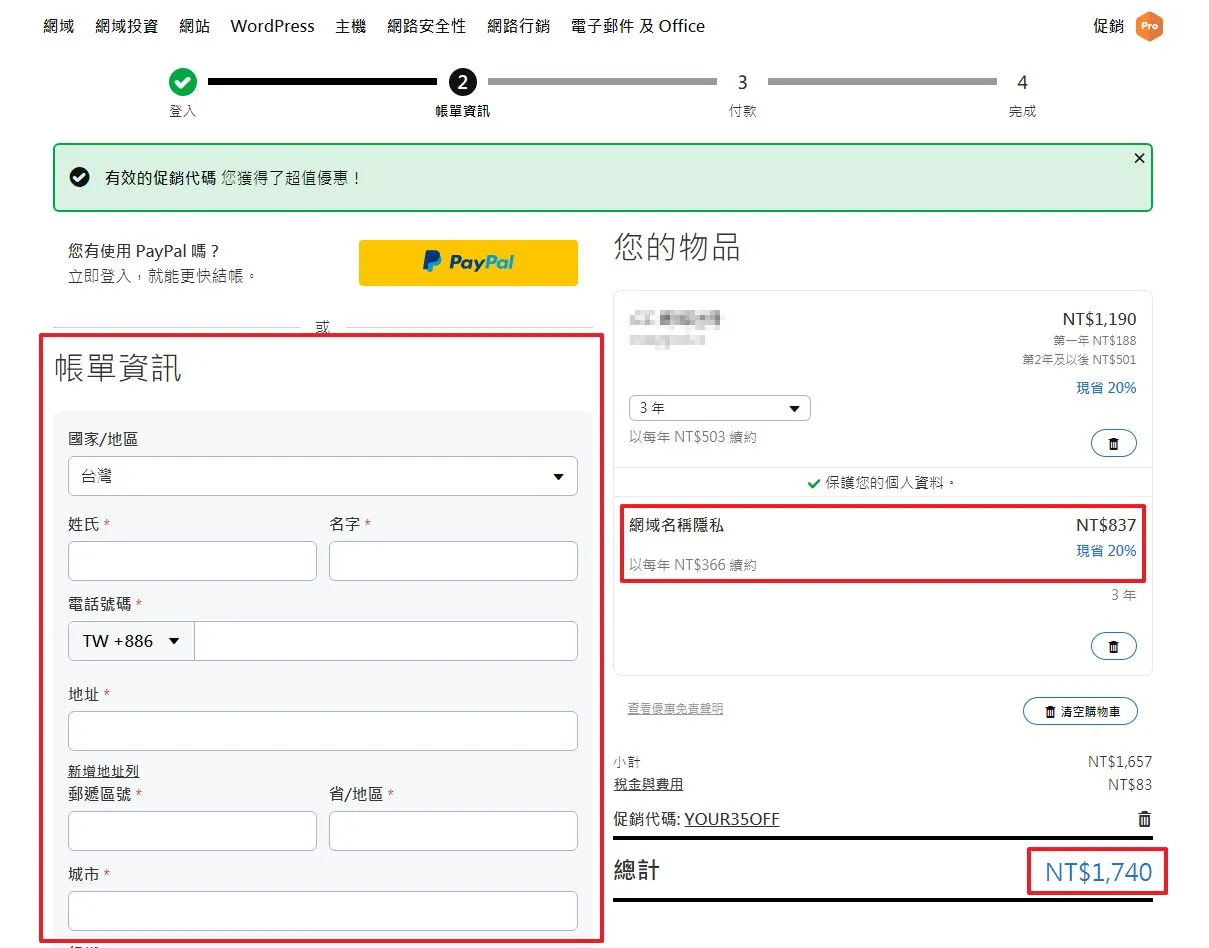Screen dimensions: 1209x948
Task: Focus the 郵遞區號 input field
Action: pos(192,831)
